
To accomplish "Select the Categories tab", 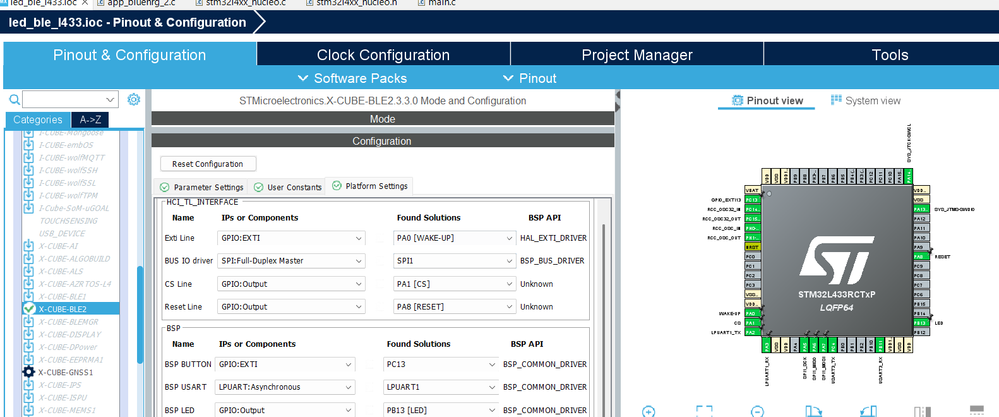I will [x=38, y=120].
